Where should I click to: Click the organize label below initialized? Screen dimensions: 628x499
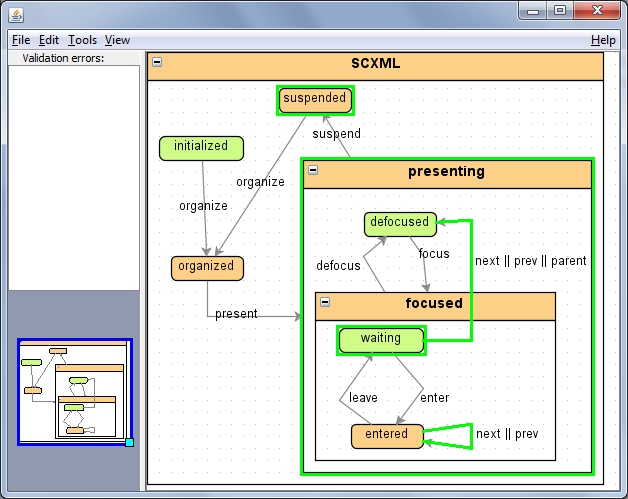(203, 205)
